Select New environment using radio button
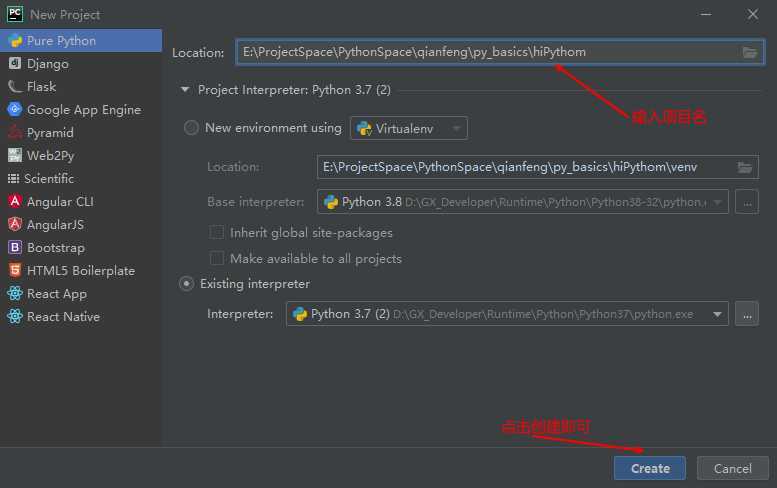The height and width of the screenshot is (488, 777). tap(191, 128)
